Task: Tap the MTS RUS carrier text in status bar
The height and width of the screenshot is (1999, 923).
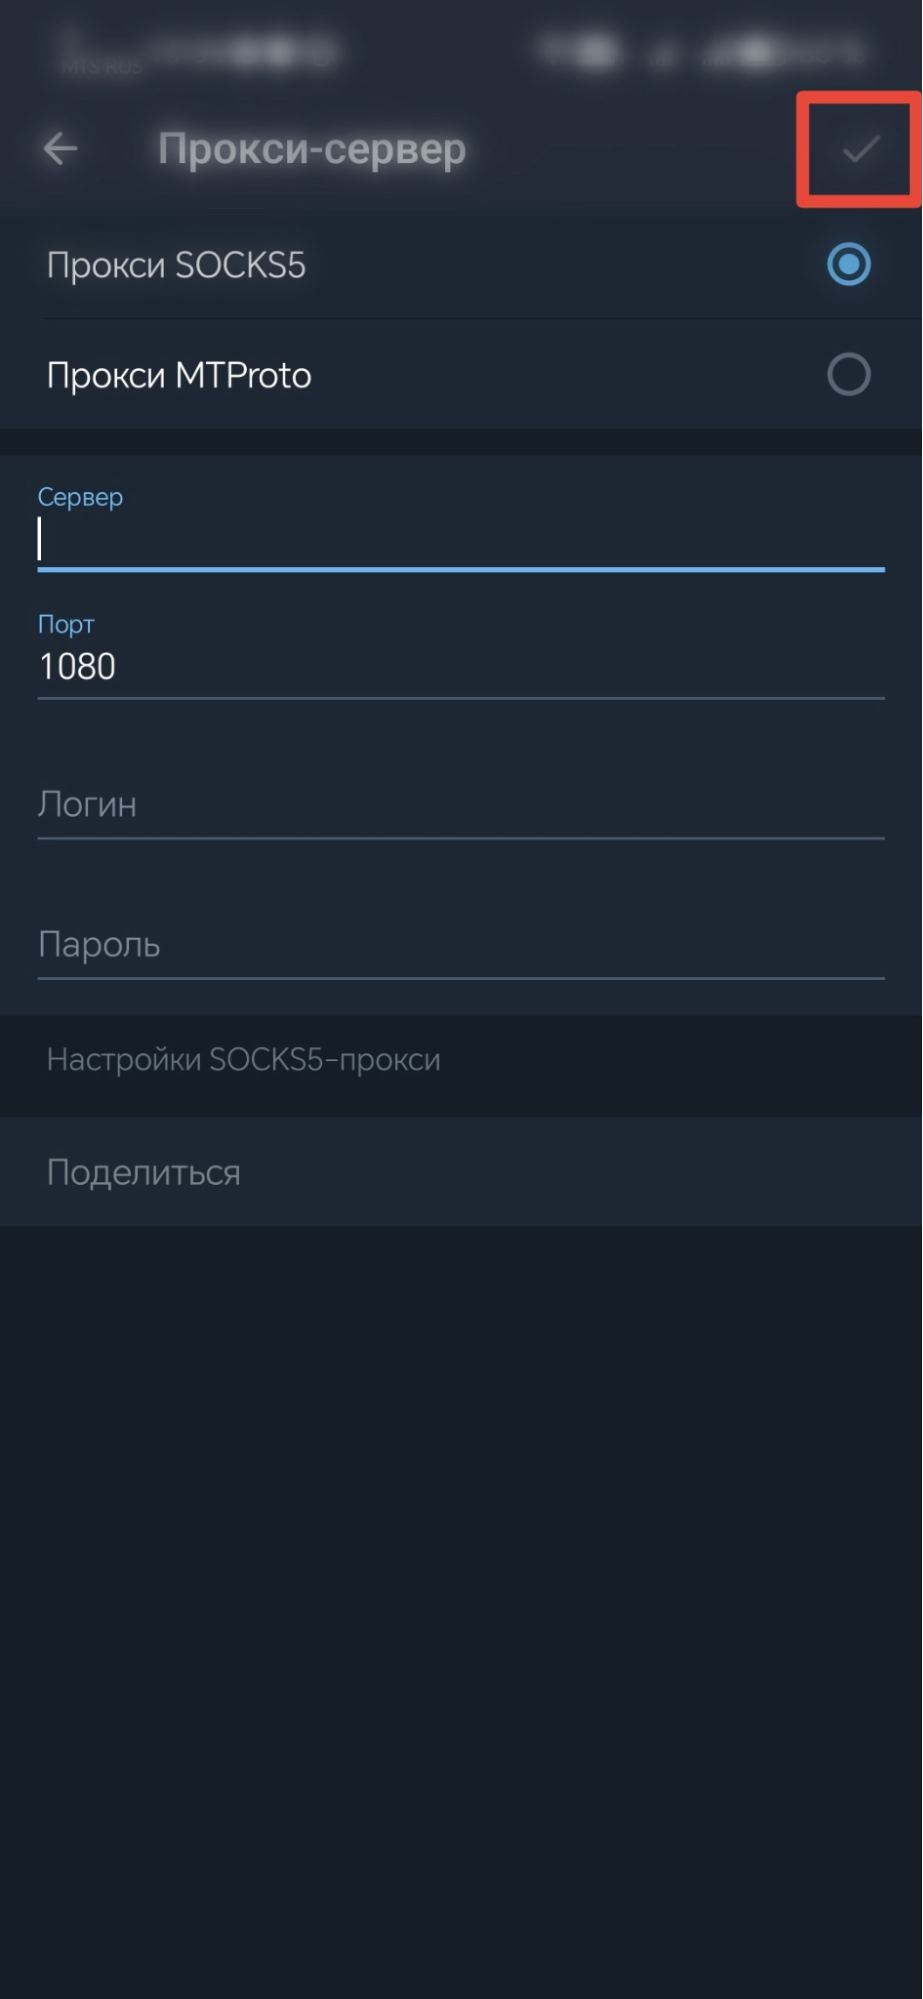Action: (x=101, y=67)
